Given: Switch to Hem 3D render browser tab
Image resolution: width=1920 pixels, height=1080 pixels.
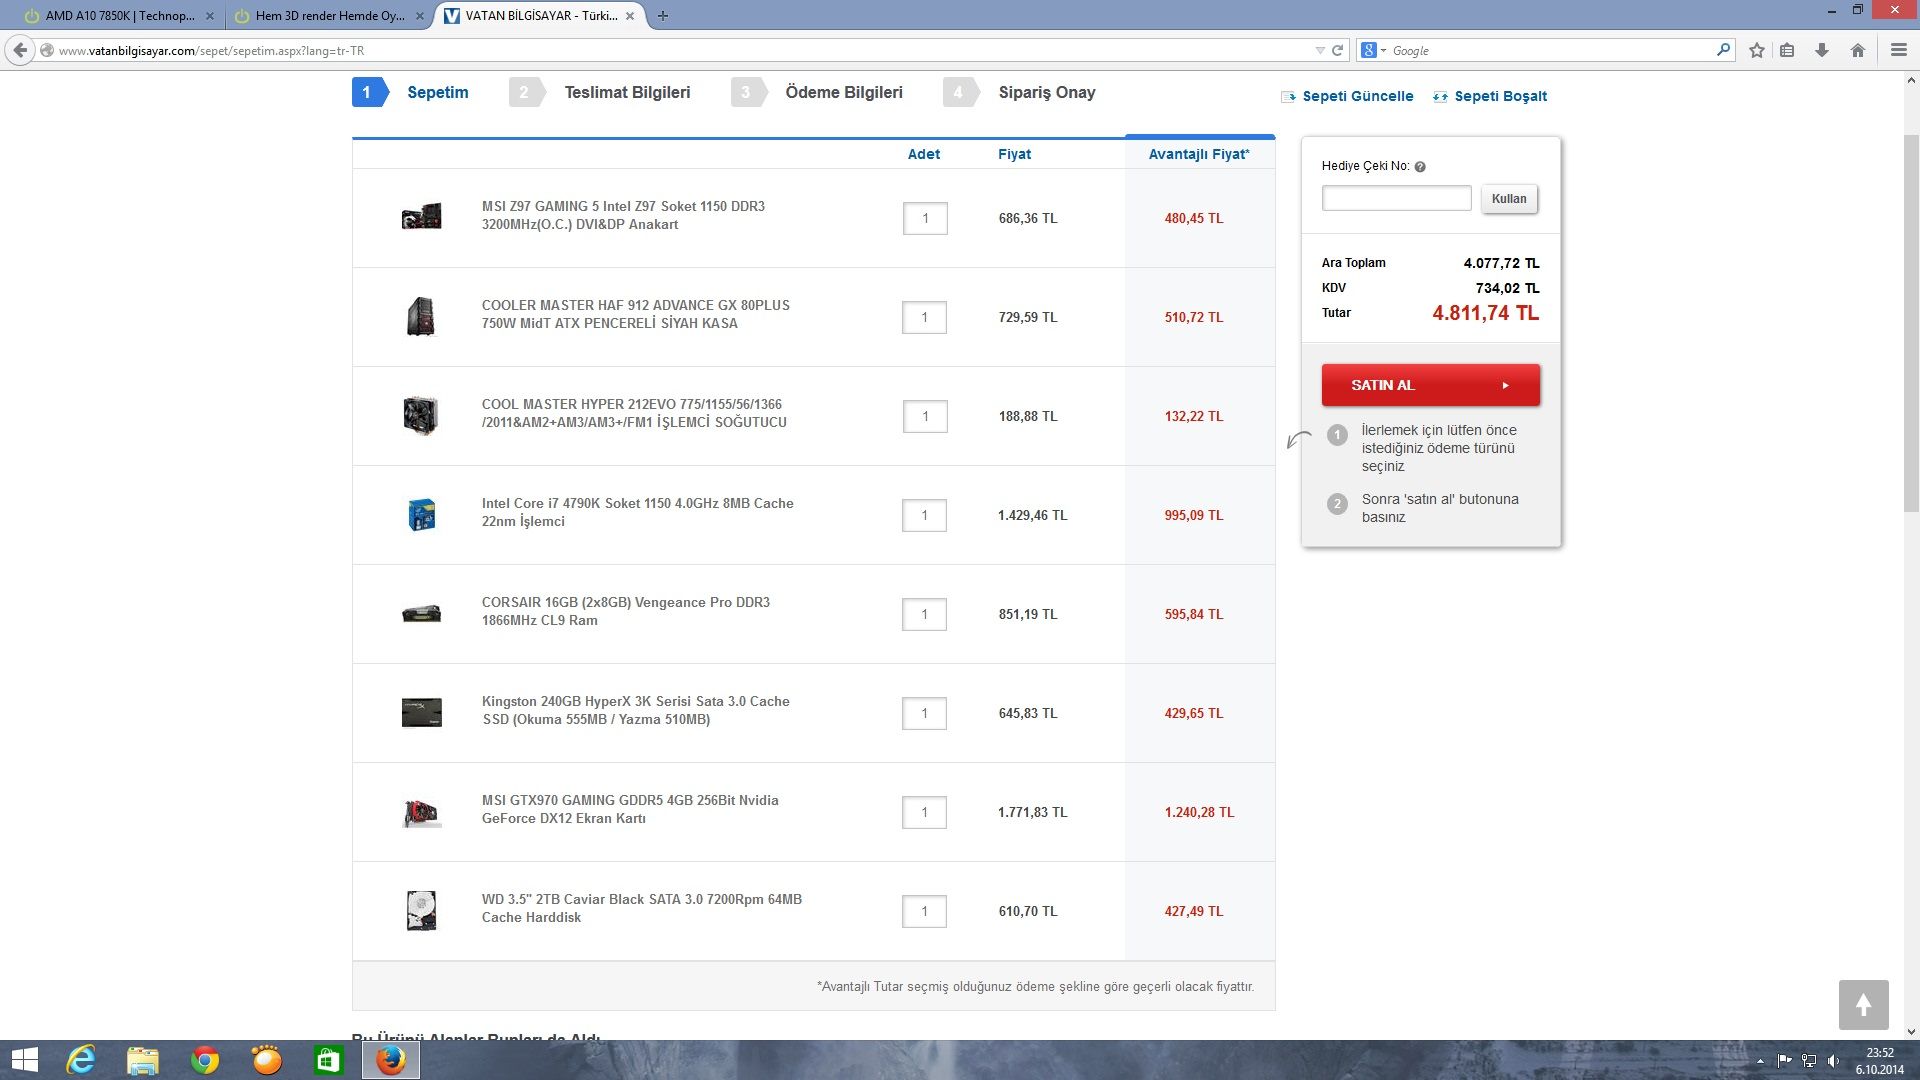Looking at the screenshot, I should click(329, 16).
